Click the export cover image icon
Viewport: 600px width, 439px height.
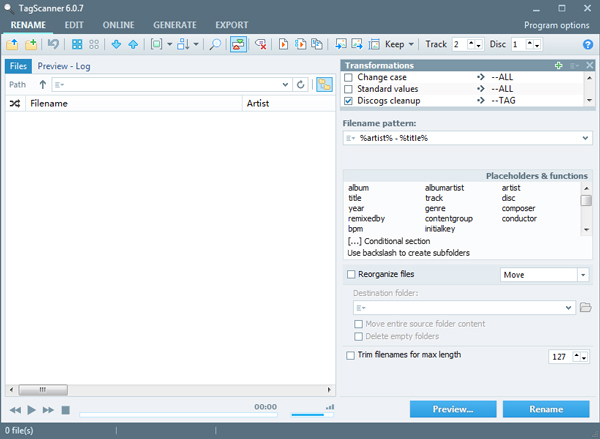(357, 44)
